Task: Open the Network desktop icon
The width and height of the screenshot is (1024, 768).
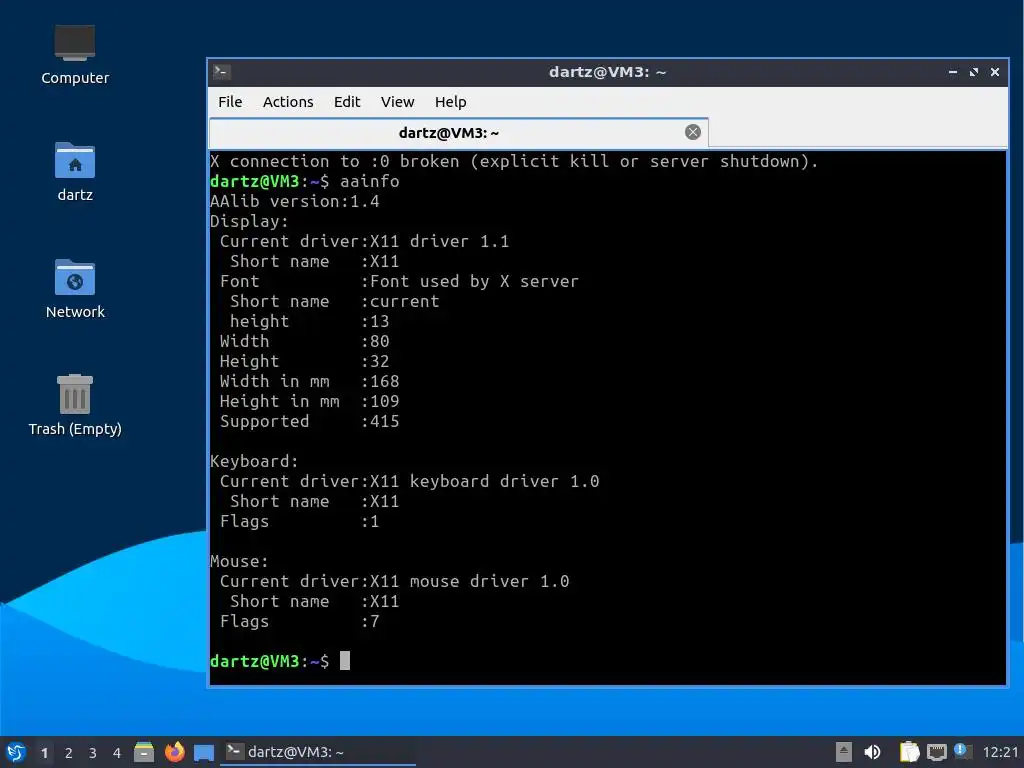Action: pyautogui.click(x=74, y=289)
